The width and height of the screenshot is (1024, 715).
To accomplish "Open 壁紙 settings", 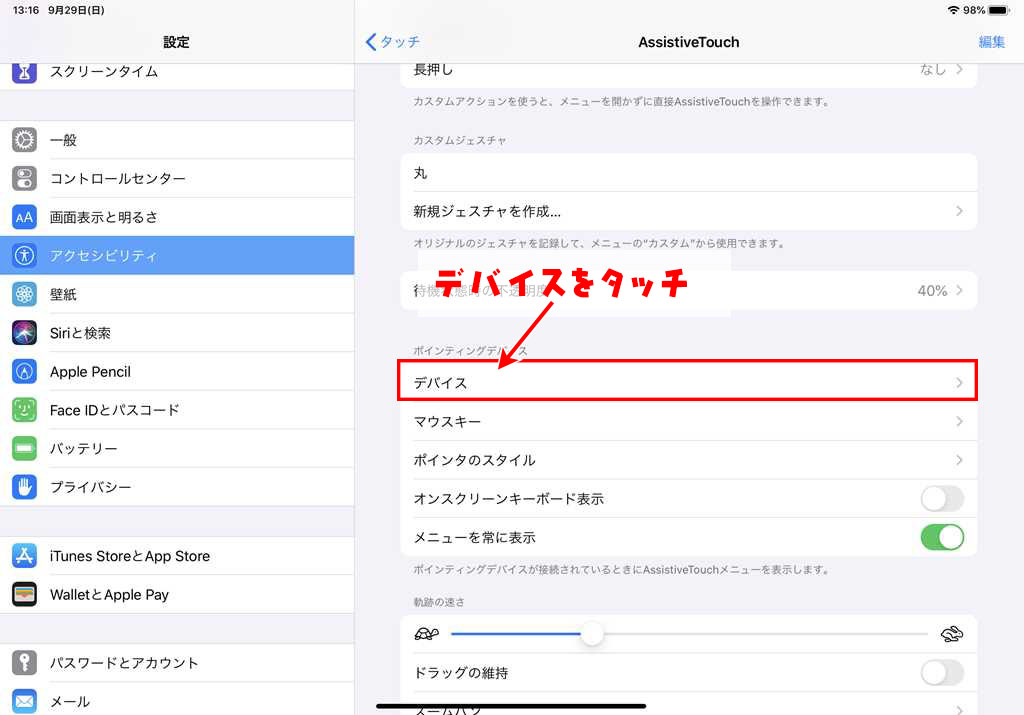I will click(x=177, y=294).
